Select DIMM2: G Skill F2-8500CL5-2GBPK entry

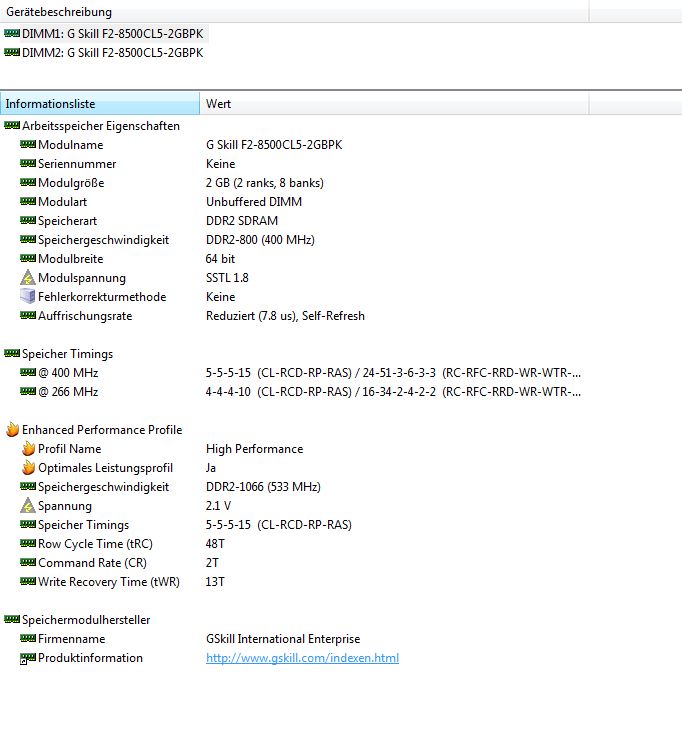tap(112, 52)
